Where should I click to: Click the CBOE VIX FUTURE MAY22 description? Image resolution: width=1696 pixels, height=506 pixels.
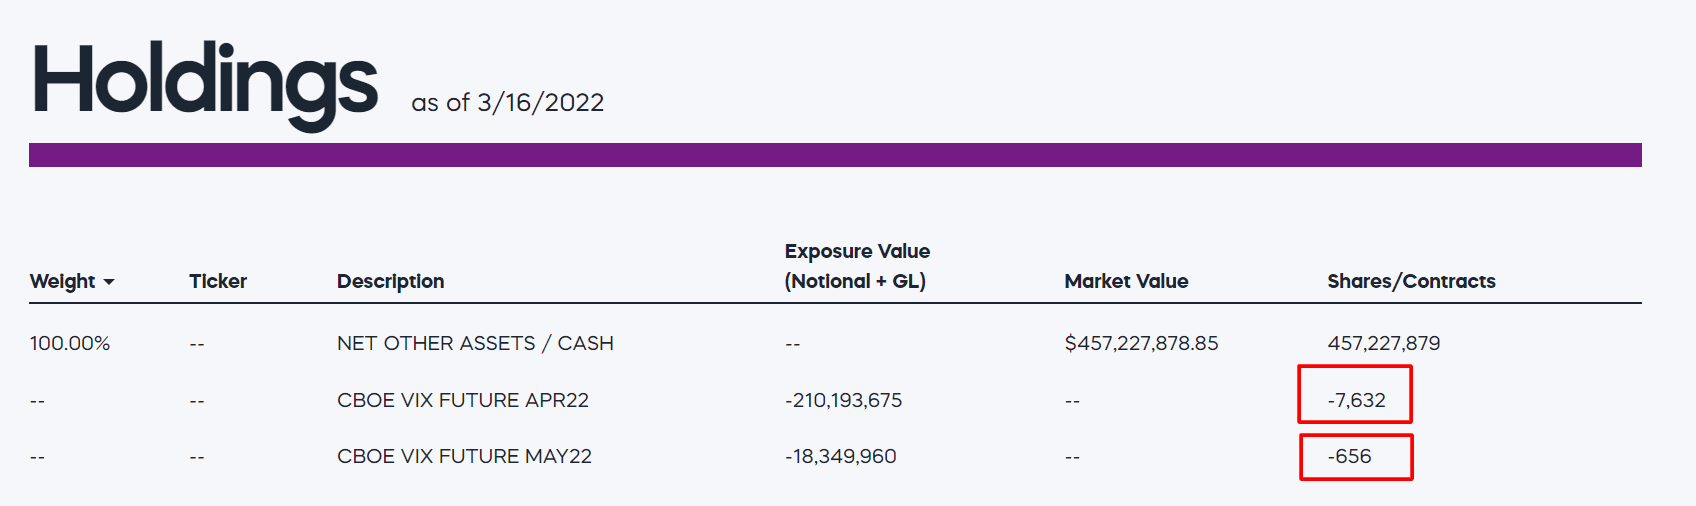[464, 456]
